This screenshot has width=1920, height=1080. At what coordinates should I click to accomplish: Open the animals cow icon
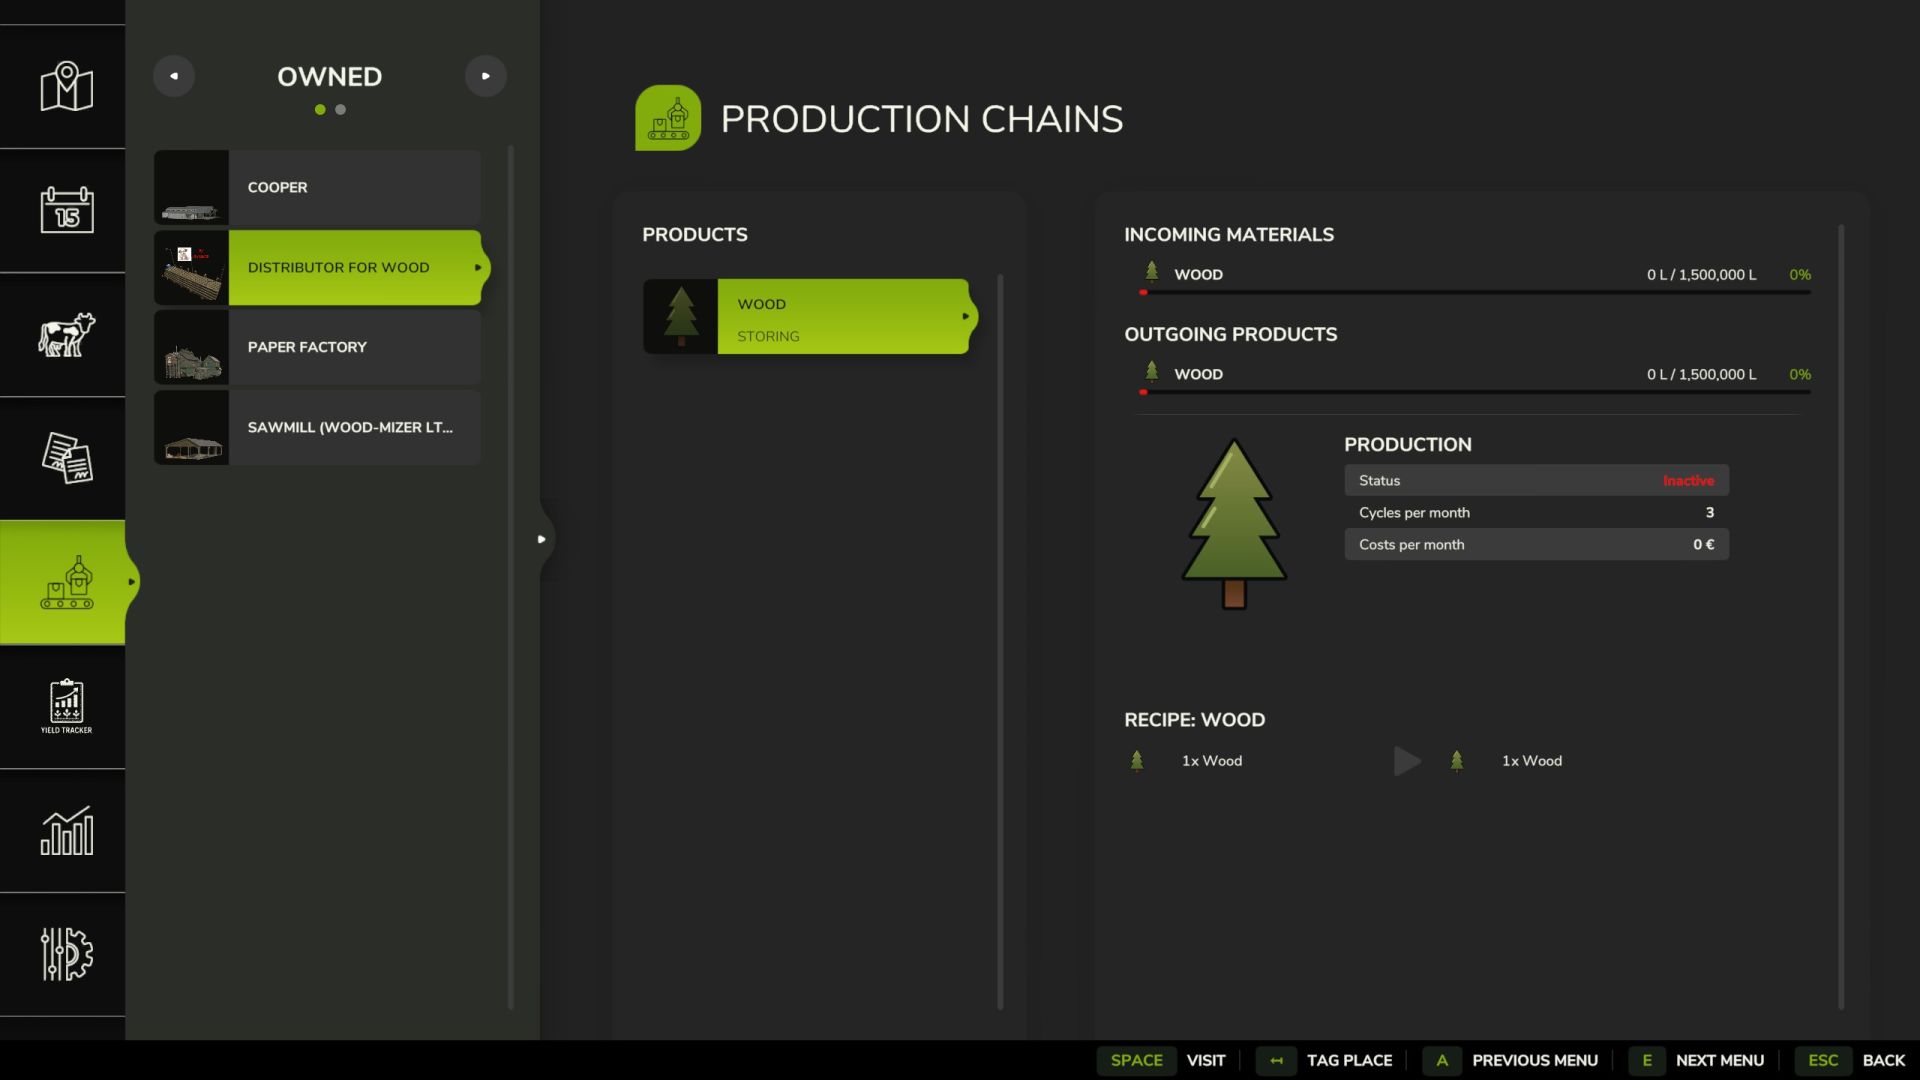66,334
